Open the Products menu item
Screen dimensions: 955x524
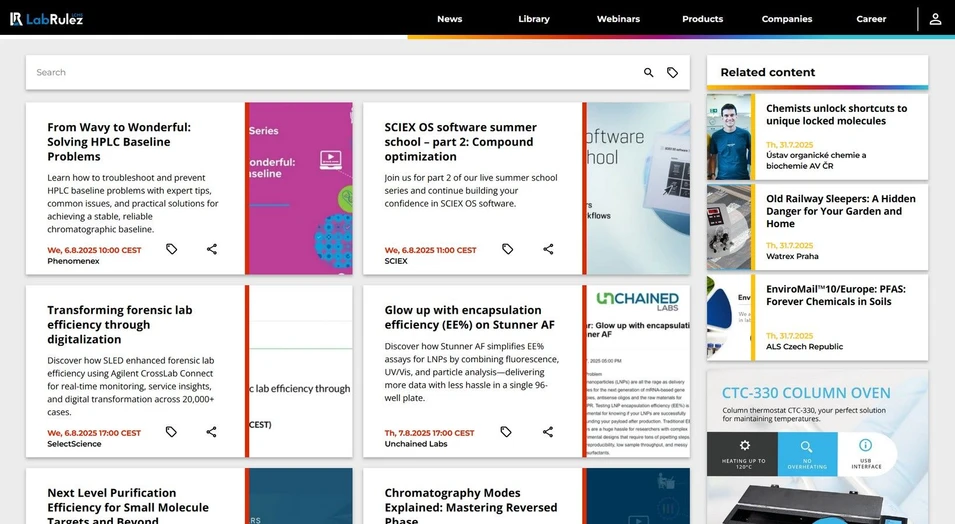(702, 19)
